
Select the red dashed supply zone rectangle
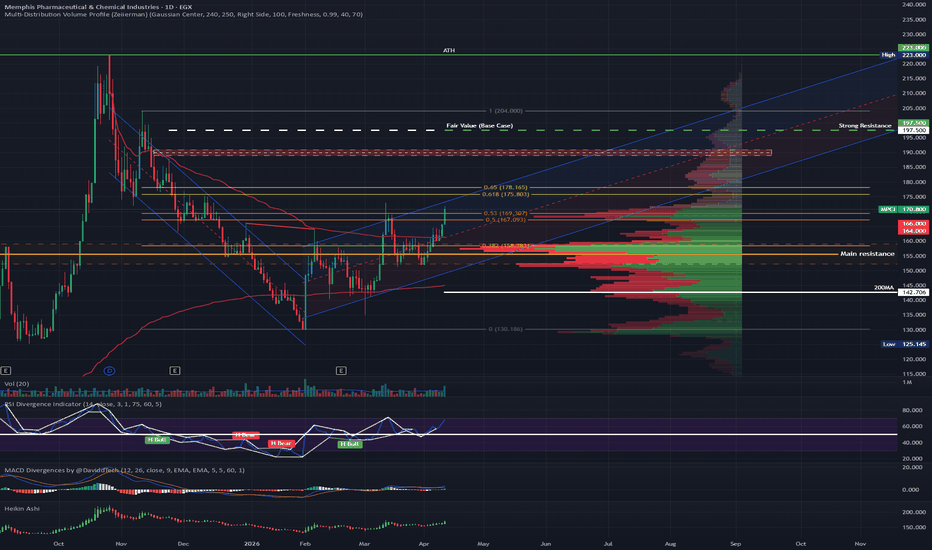coord(462,153)
